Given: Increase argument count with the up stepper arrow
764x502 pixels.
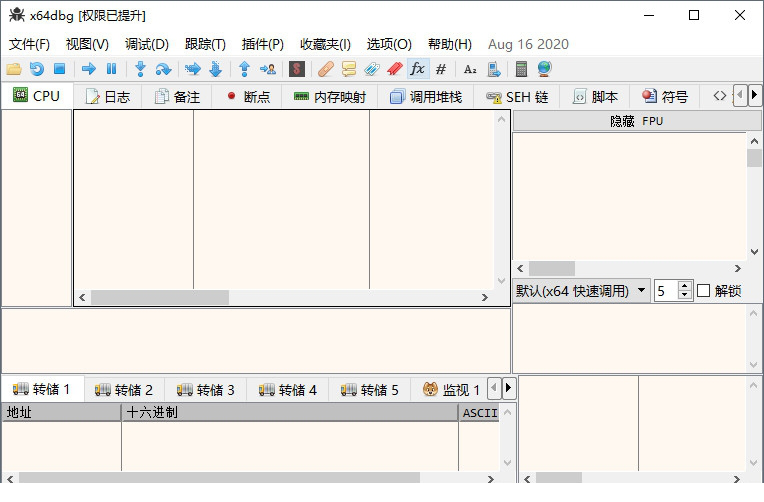Looking at the screenshot, I should point(685,286).
